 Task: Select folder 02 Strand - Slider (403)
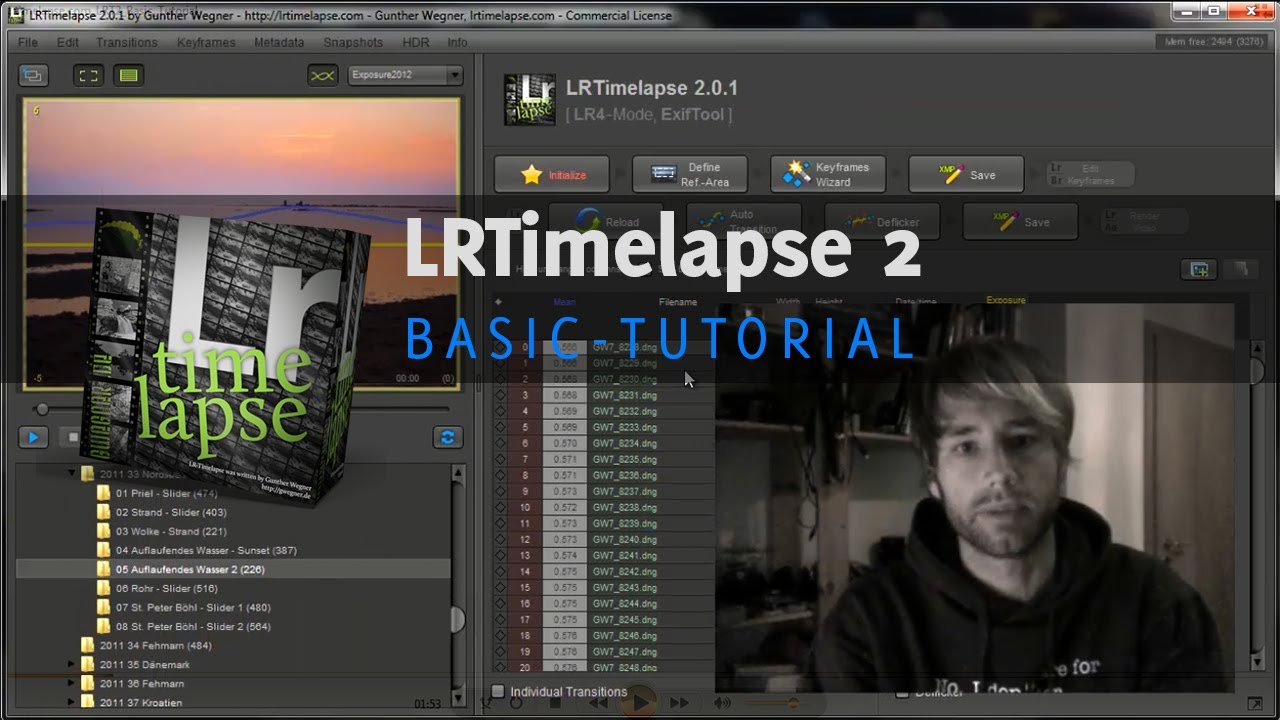pos(170,512)
